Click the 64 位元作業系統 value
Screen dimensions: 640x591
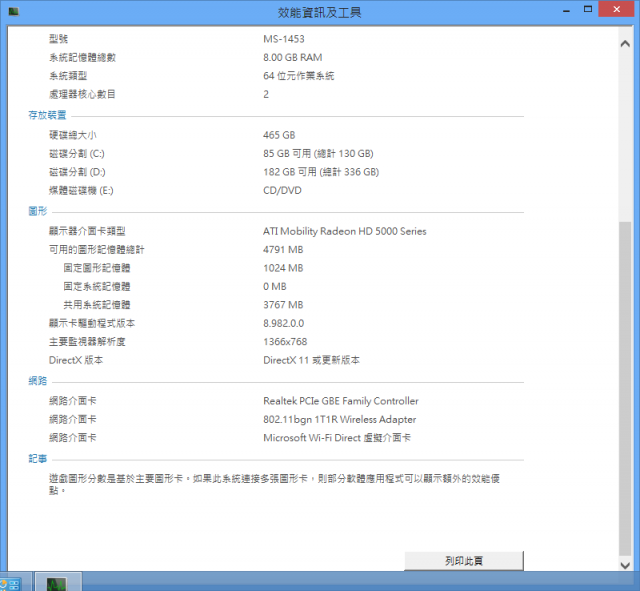(x=299, y=76)
